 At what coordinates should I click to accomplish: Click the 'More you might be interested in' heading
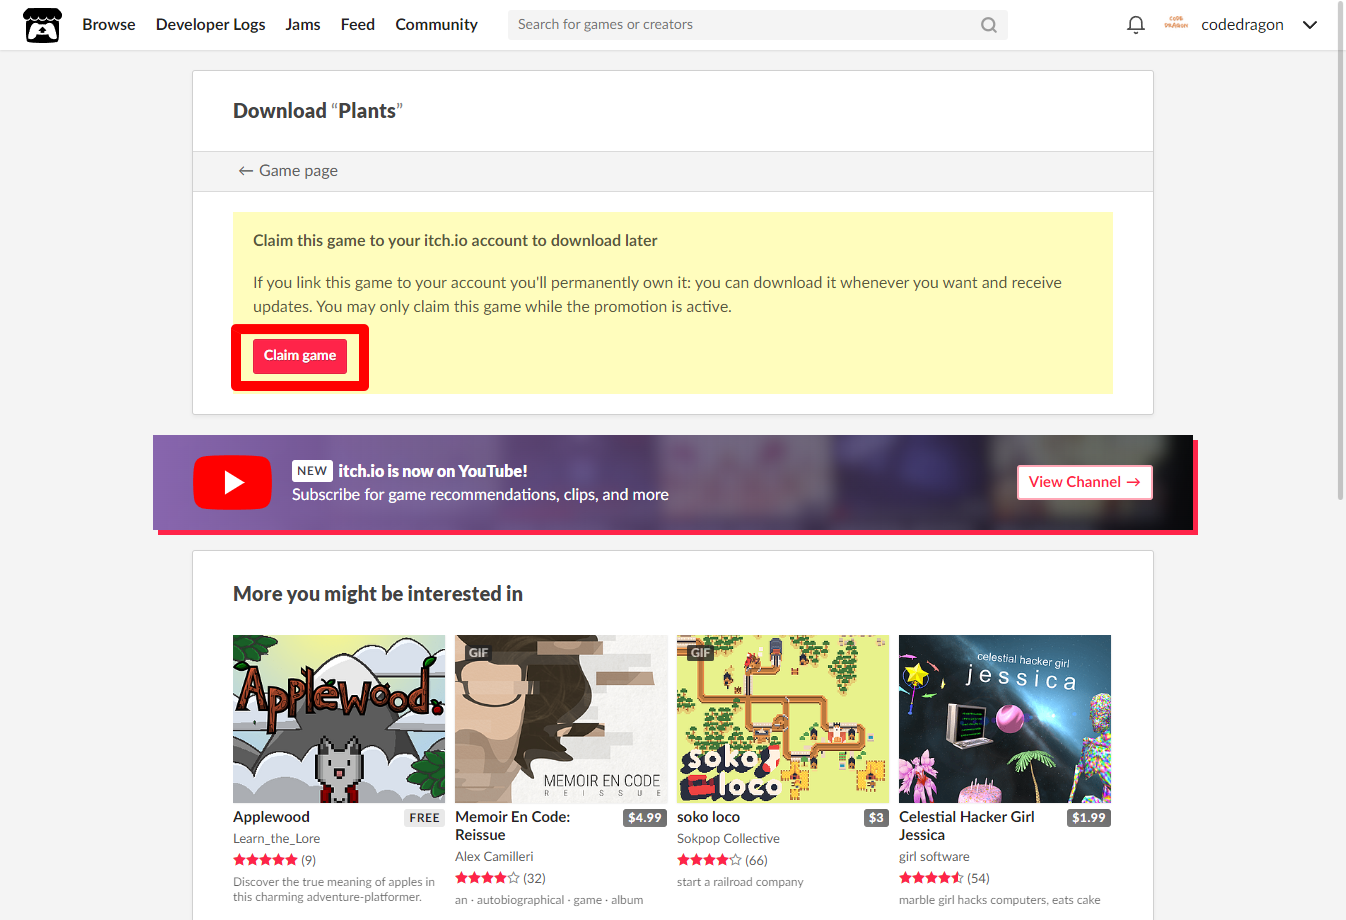coord(378,594)
